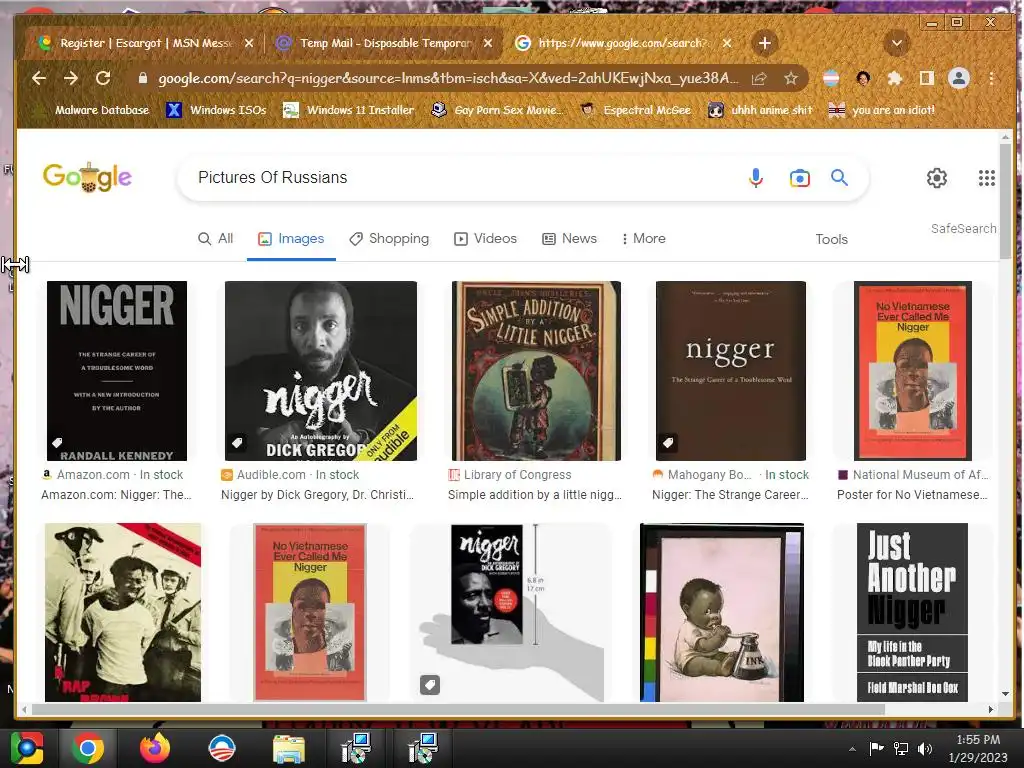Switch to the Shopping results tab
The width and height of the screenshot is (1024, 768).
(x=389, y=239)
